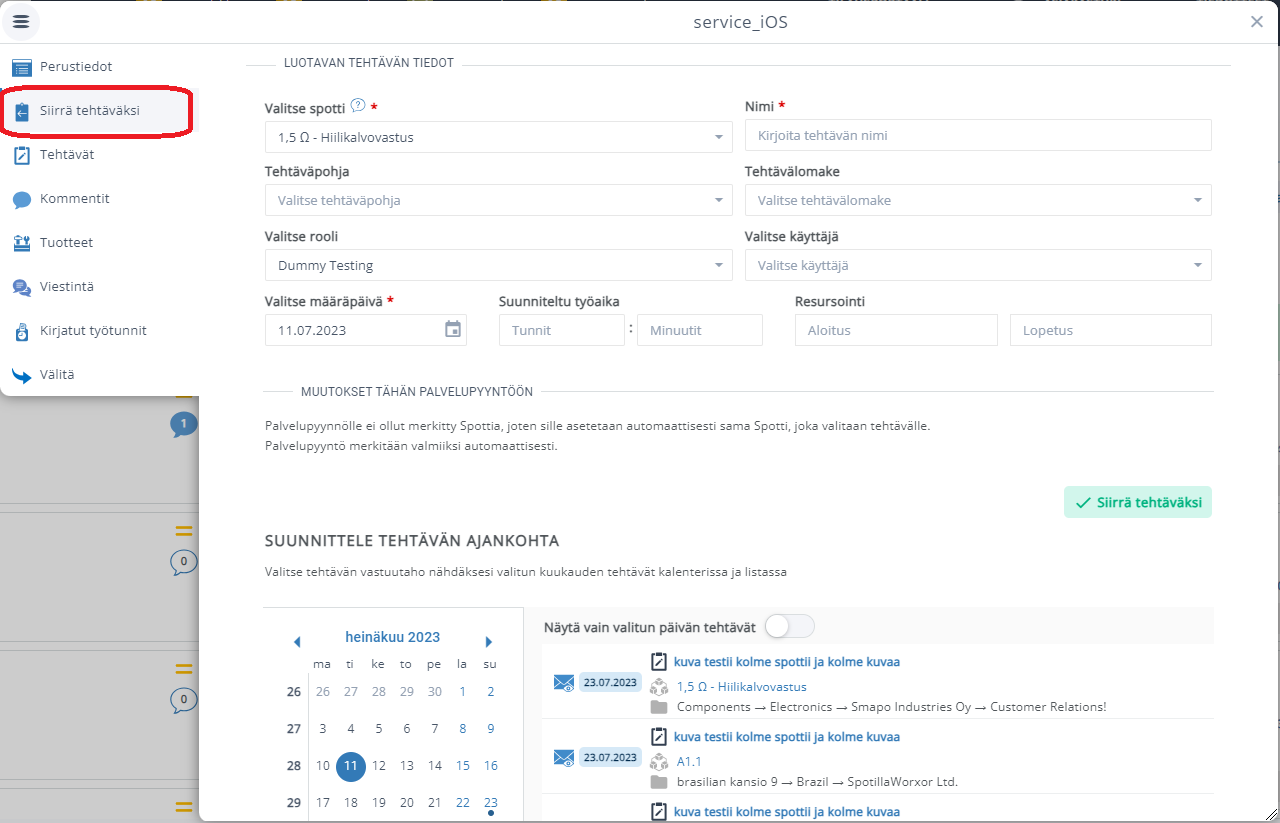
Task: Open A1.1 spot link
Action: [689, 762]
